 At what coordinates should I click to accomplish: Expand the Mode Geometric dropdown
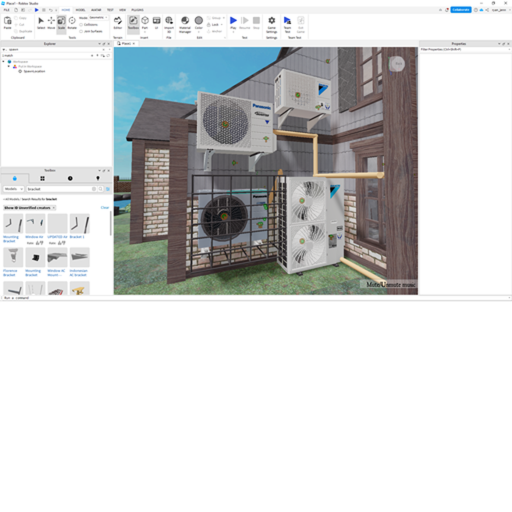point(98,18)
